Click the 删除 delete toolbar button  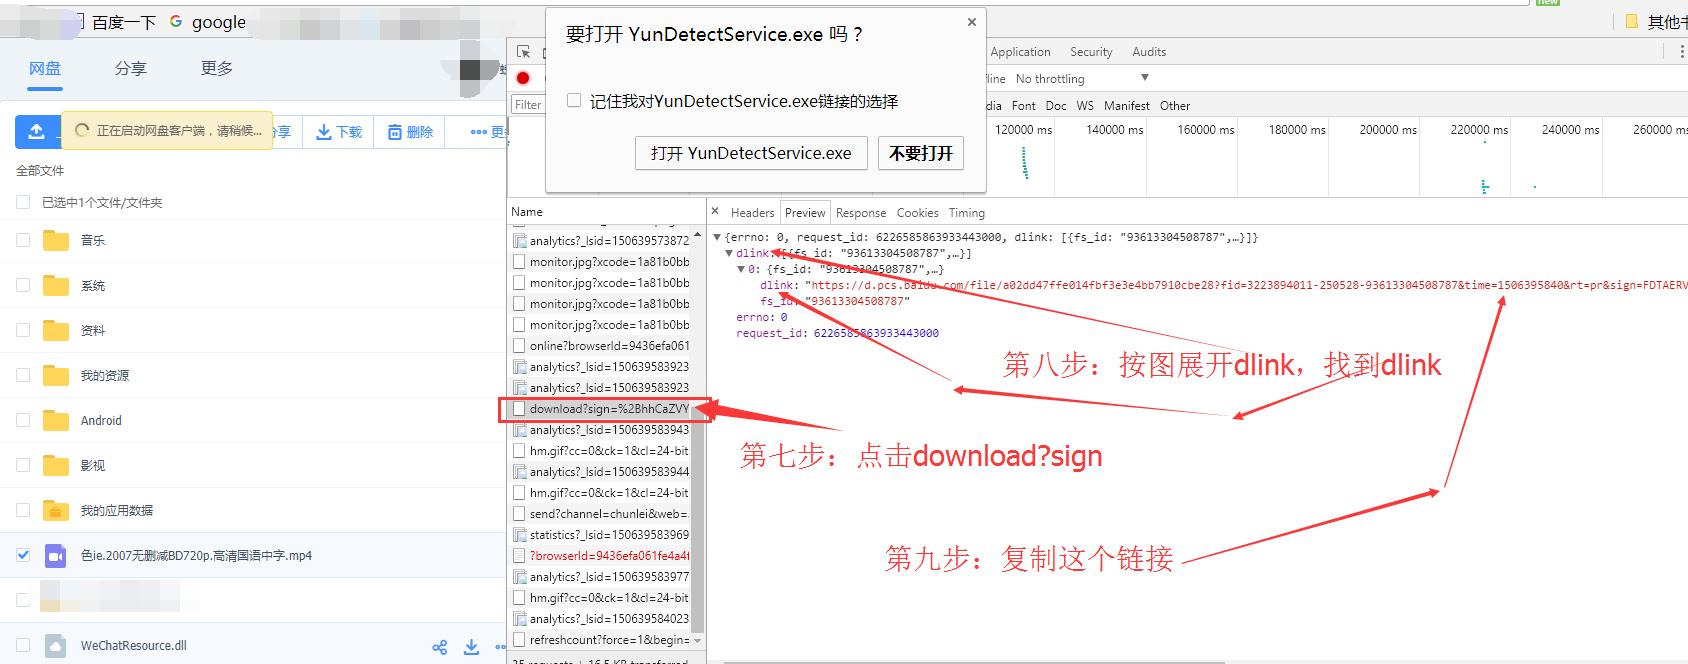point(410,132)
